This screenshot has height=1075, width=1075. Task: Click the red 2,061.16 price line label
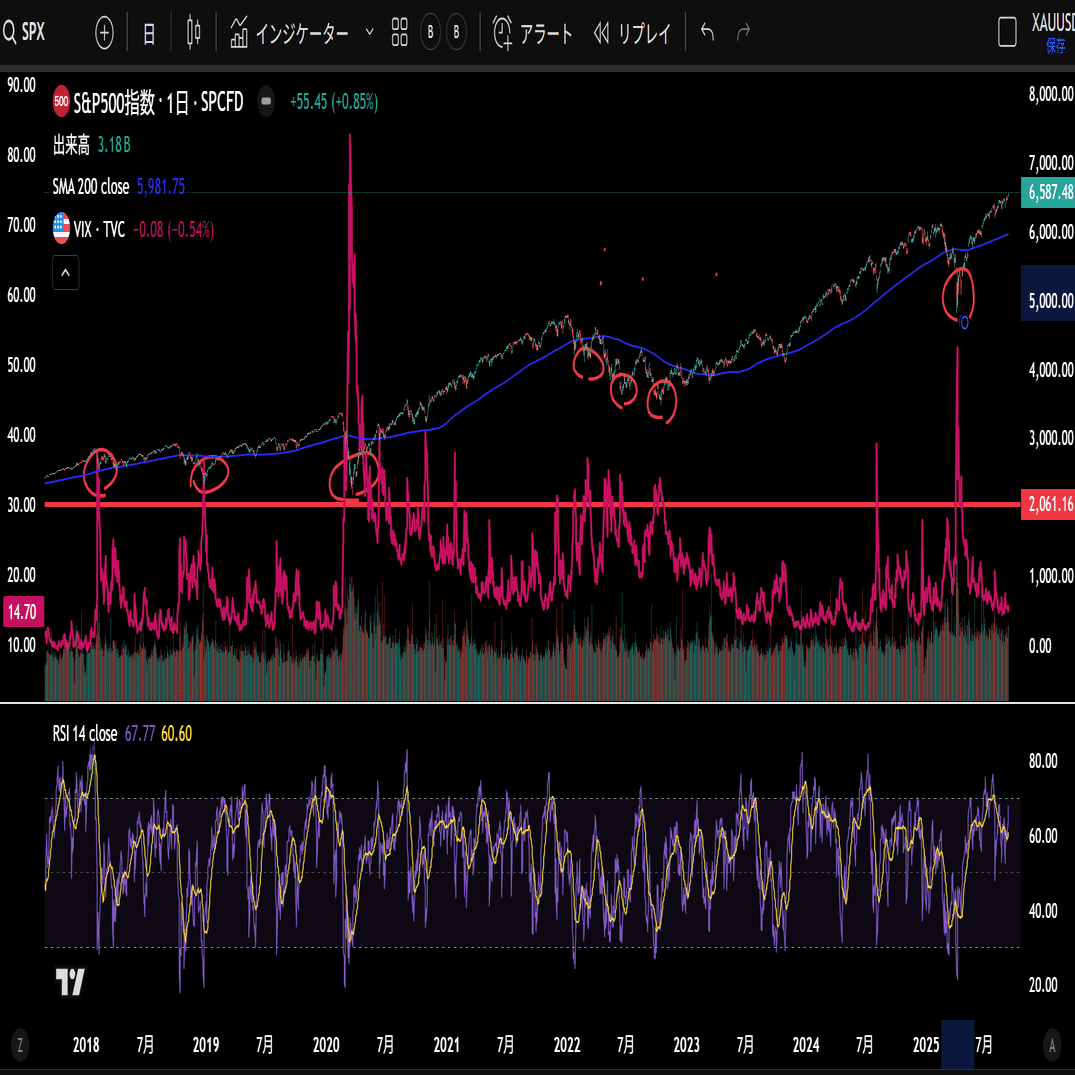pos(1048,505)
